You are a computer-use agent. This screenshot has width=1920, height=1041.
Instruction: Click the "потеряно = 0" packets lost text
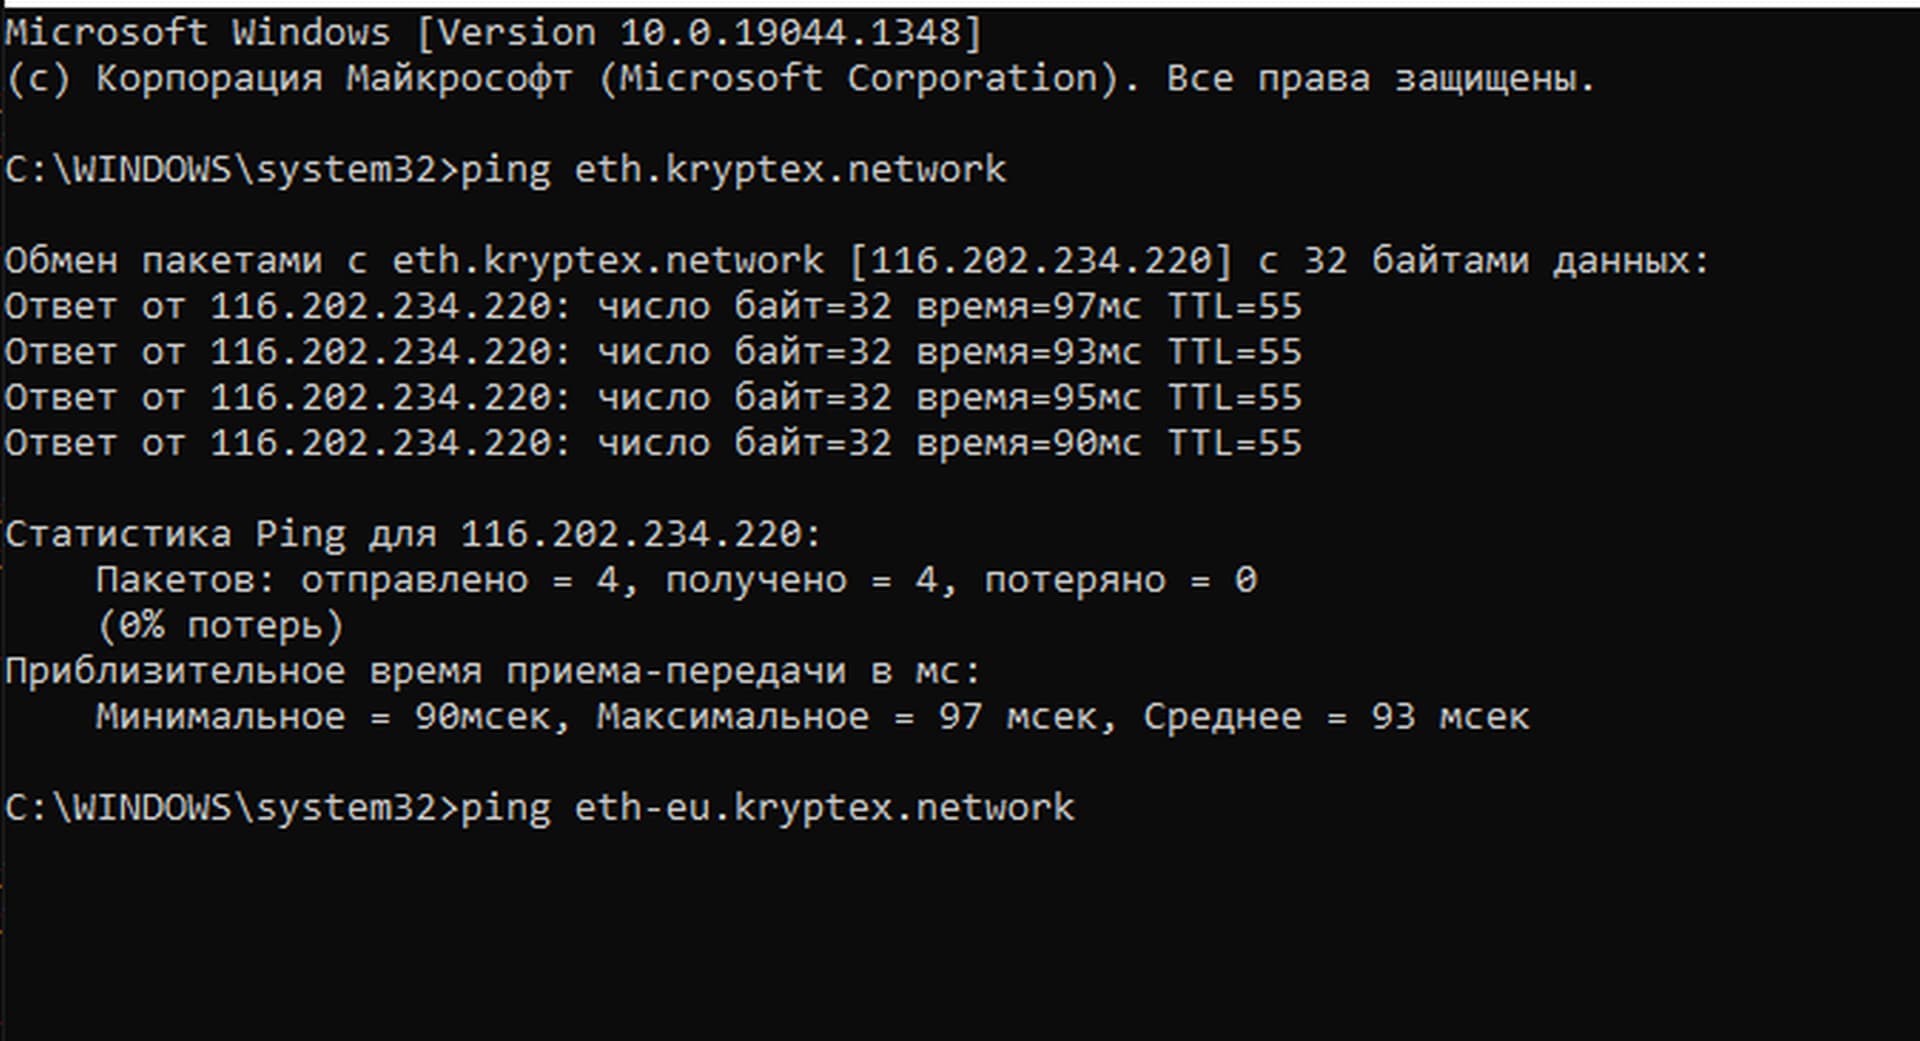click(1120, 581)
